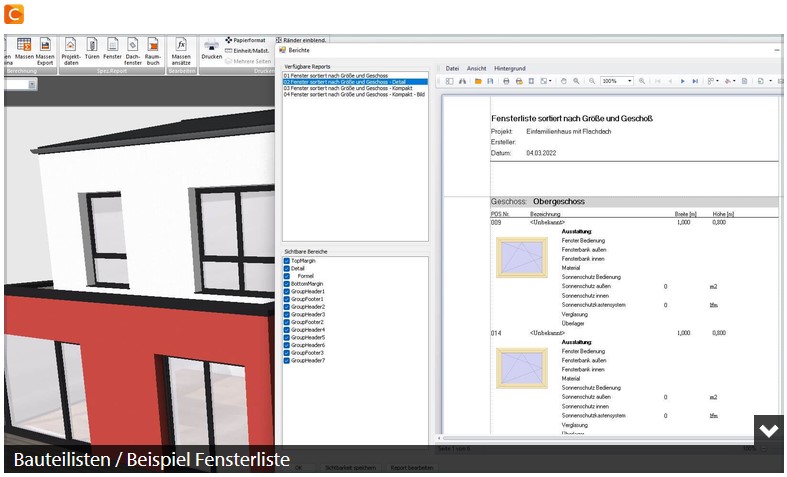Toggle the GroupHeader7 checkbox
The height and width of the screenshot is (477, 787).
(287, 361)
